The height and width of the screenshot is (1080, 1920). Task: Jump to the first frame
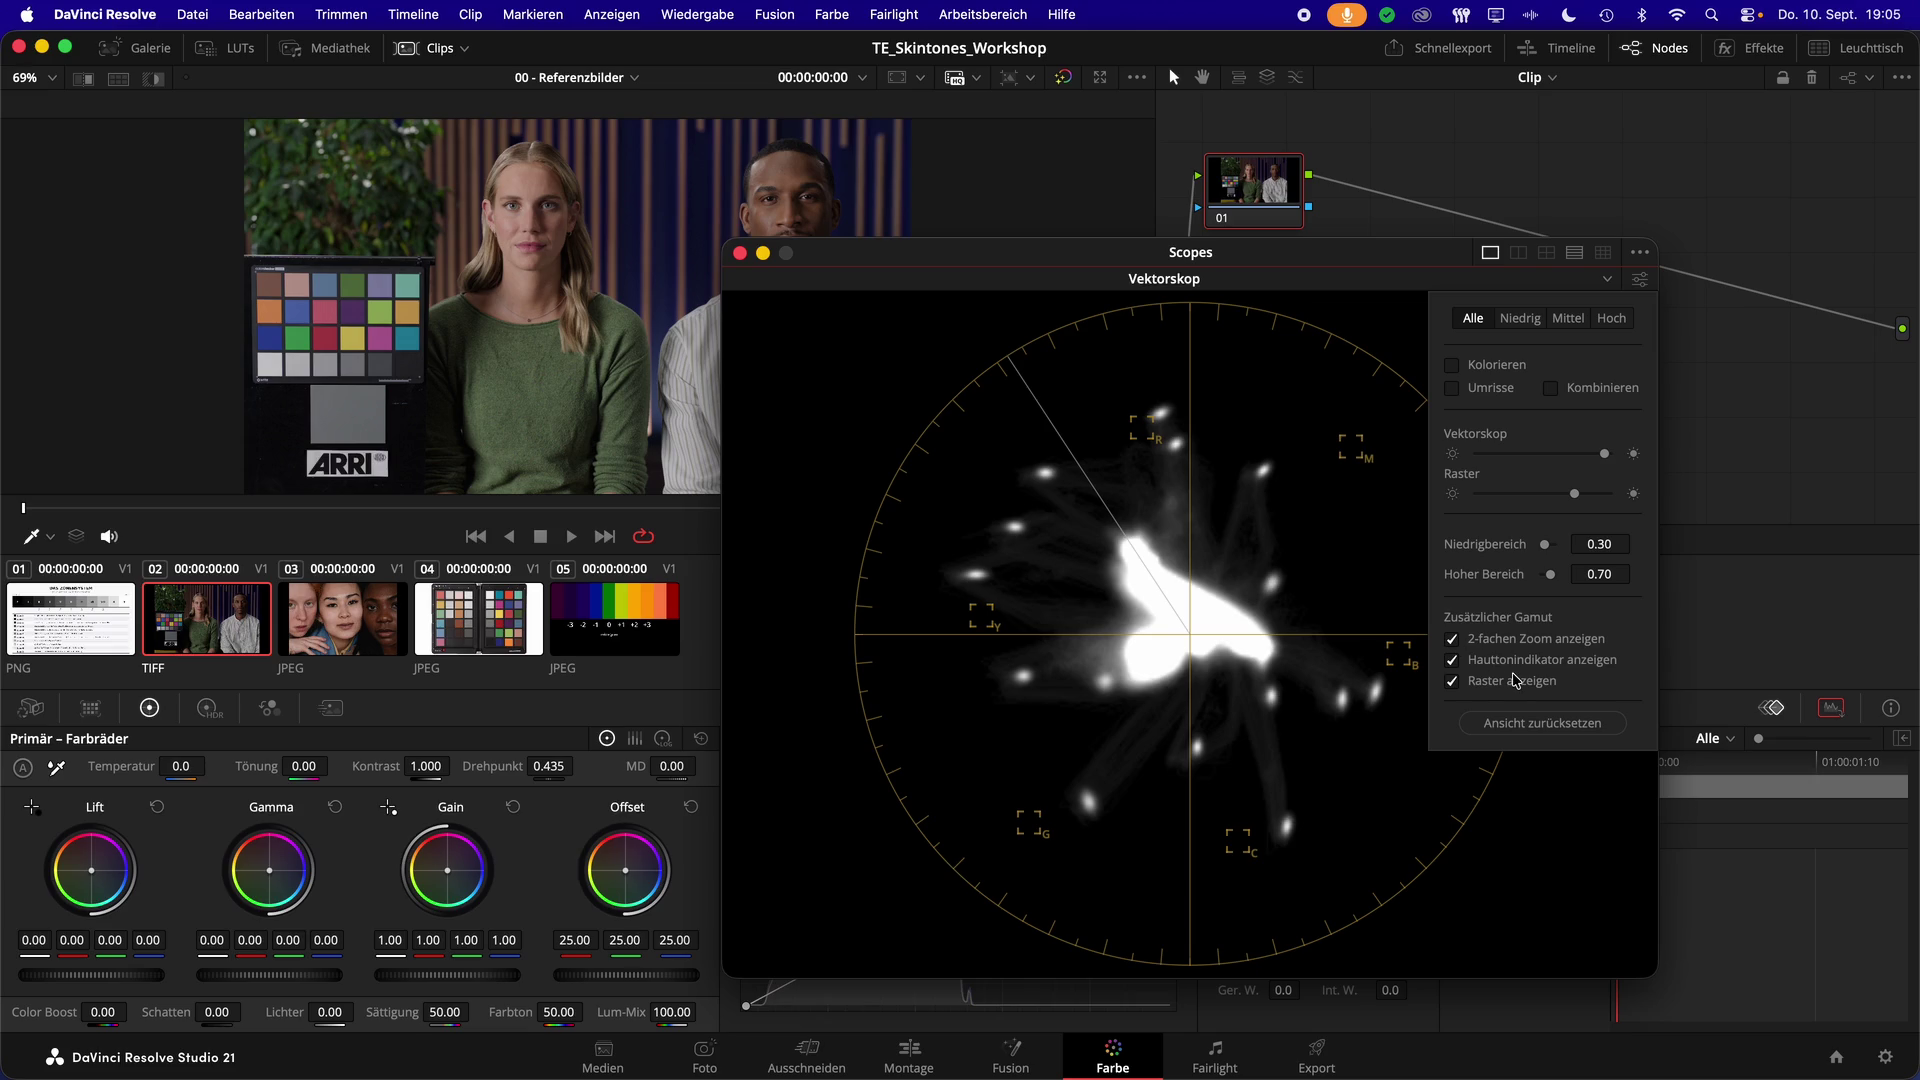476,537
